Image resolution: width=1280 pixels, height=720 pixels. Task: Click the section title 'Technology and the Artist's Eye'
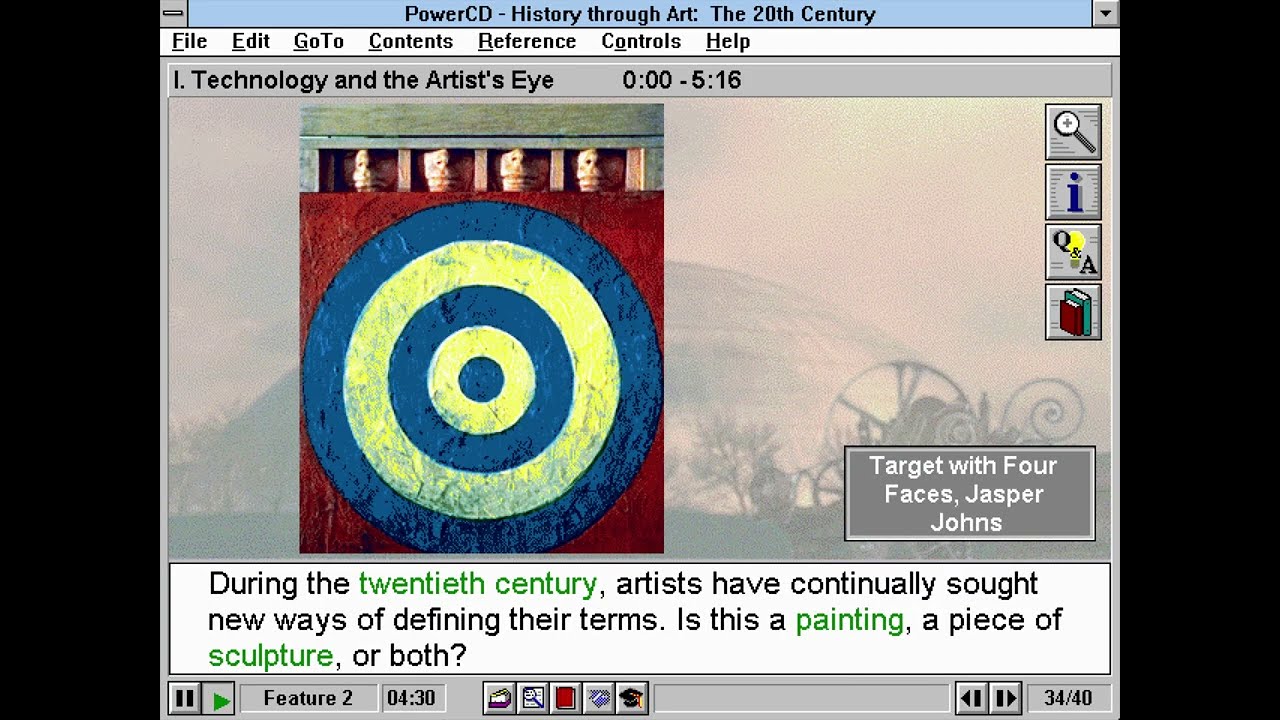[x=363, y=81]
